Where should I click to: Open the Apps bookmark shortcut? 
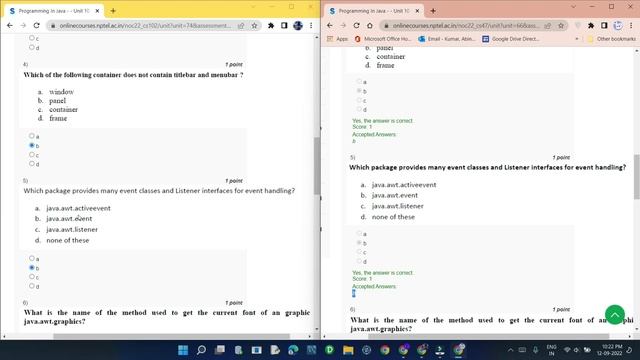338,39
